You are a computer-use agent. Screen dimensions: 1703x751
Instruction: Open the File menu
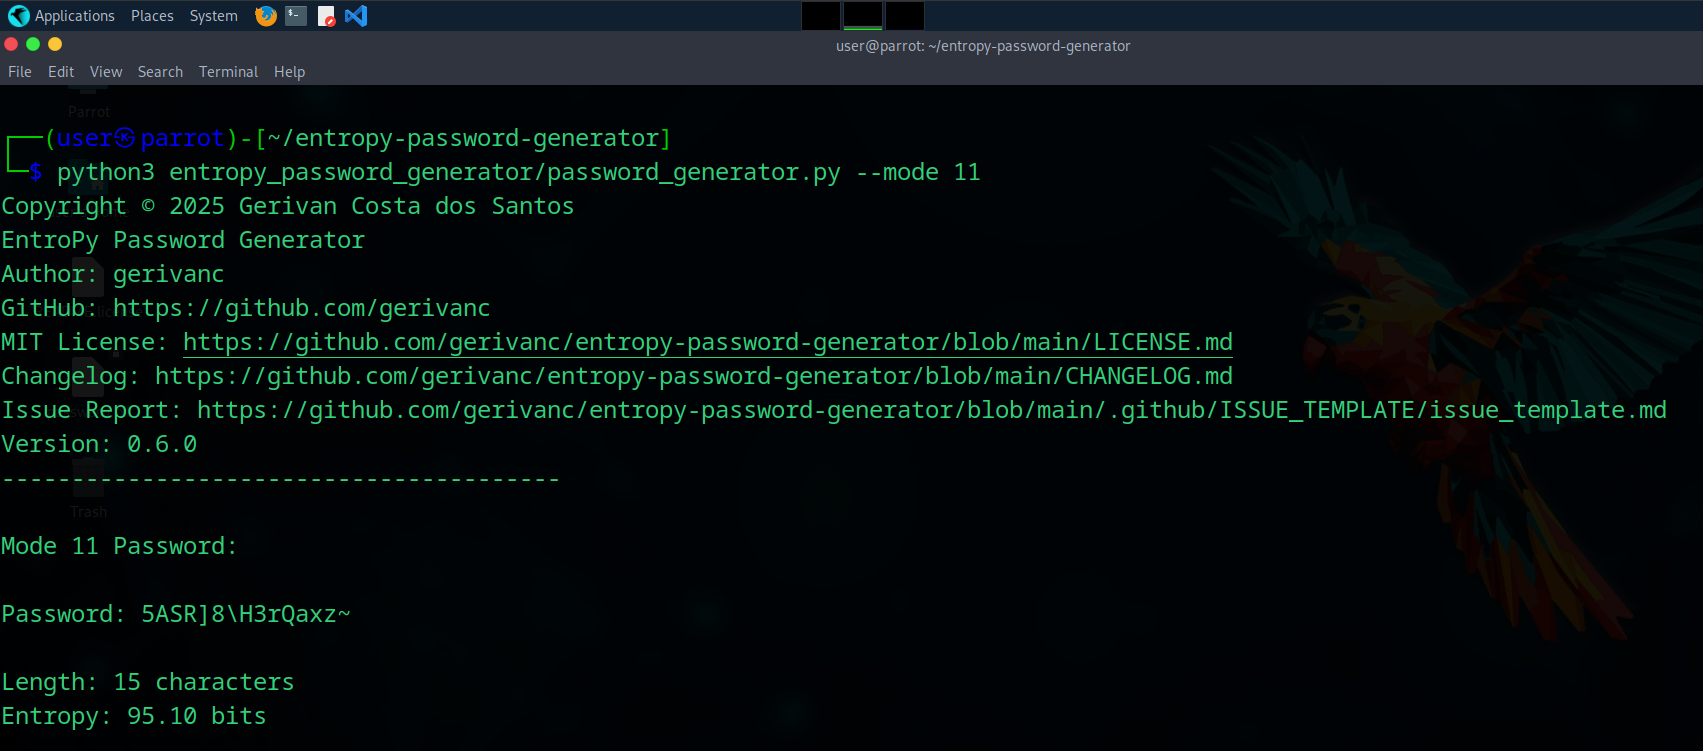20,72
